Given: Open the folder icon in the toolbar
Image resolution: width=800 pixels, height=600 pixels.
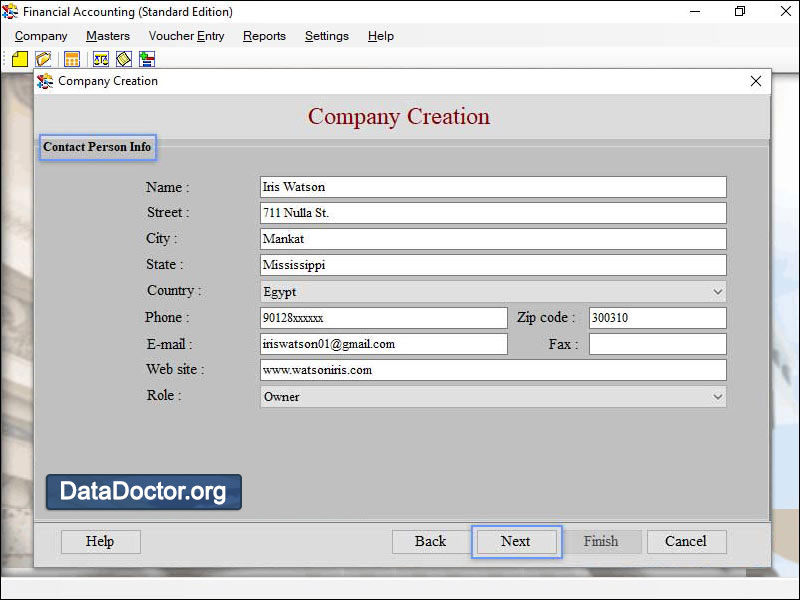Looking at the screenshot, I should (x=43, y=59).
